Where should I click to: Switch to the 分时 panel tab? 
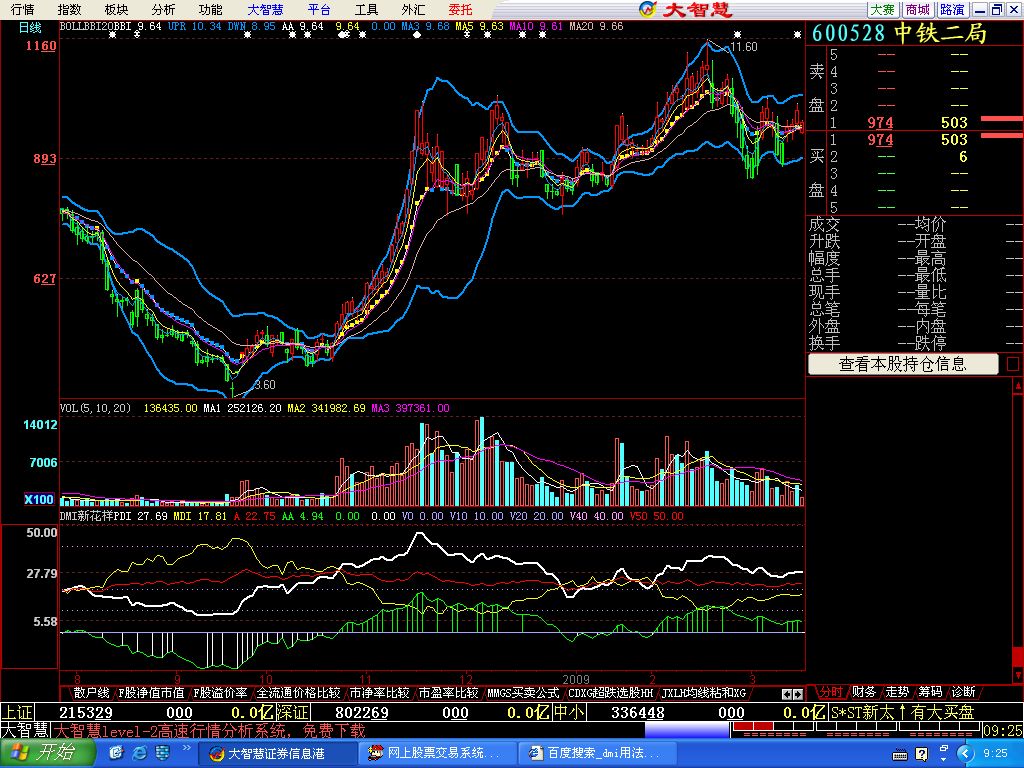pyautogui.click(x=831, y=692)
